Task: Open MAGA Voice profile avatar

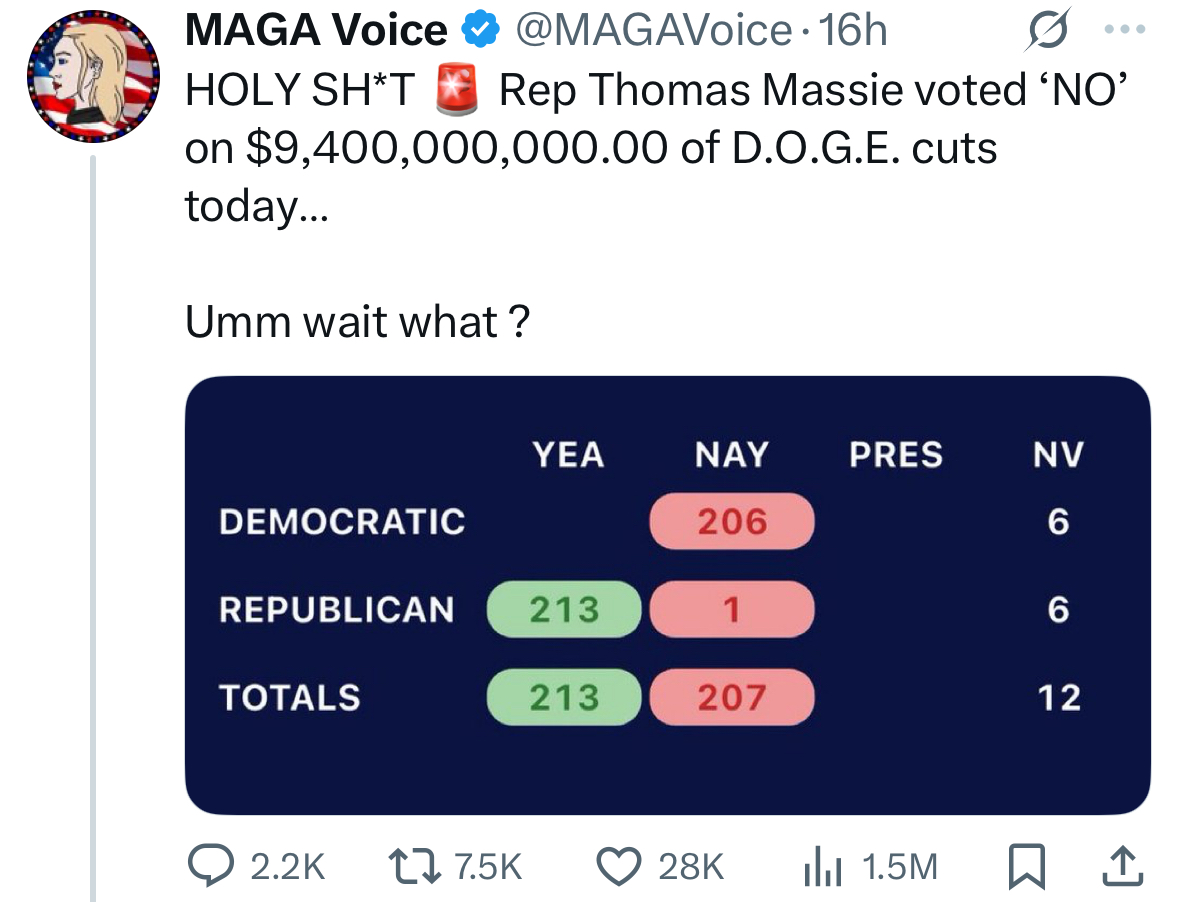Action: [x=93, y=76]
